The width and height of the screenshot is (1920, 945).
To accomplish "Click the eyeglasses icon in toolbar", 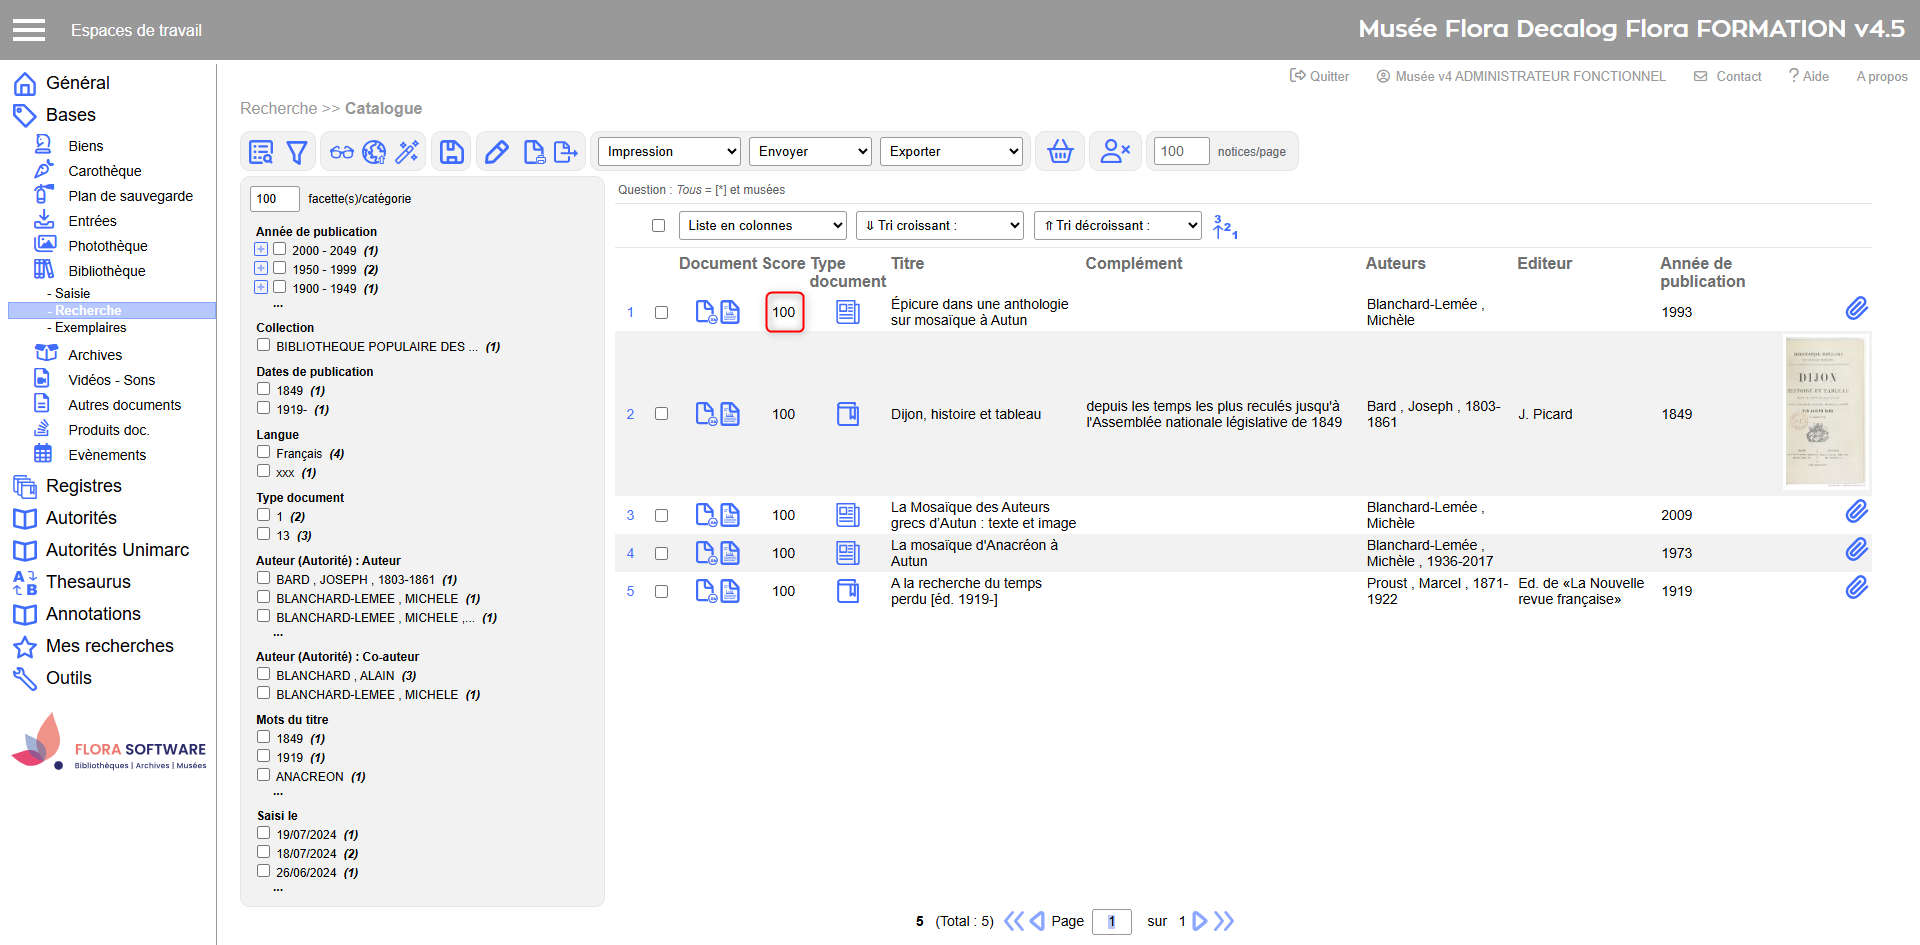I will point(342,152).
